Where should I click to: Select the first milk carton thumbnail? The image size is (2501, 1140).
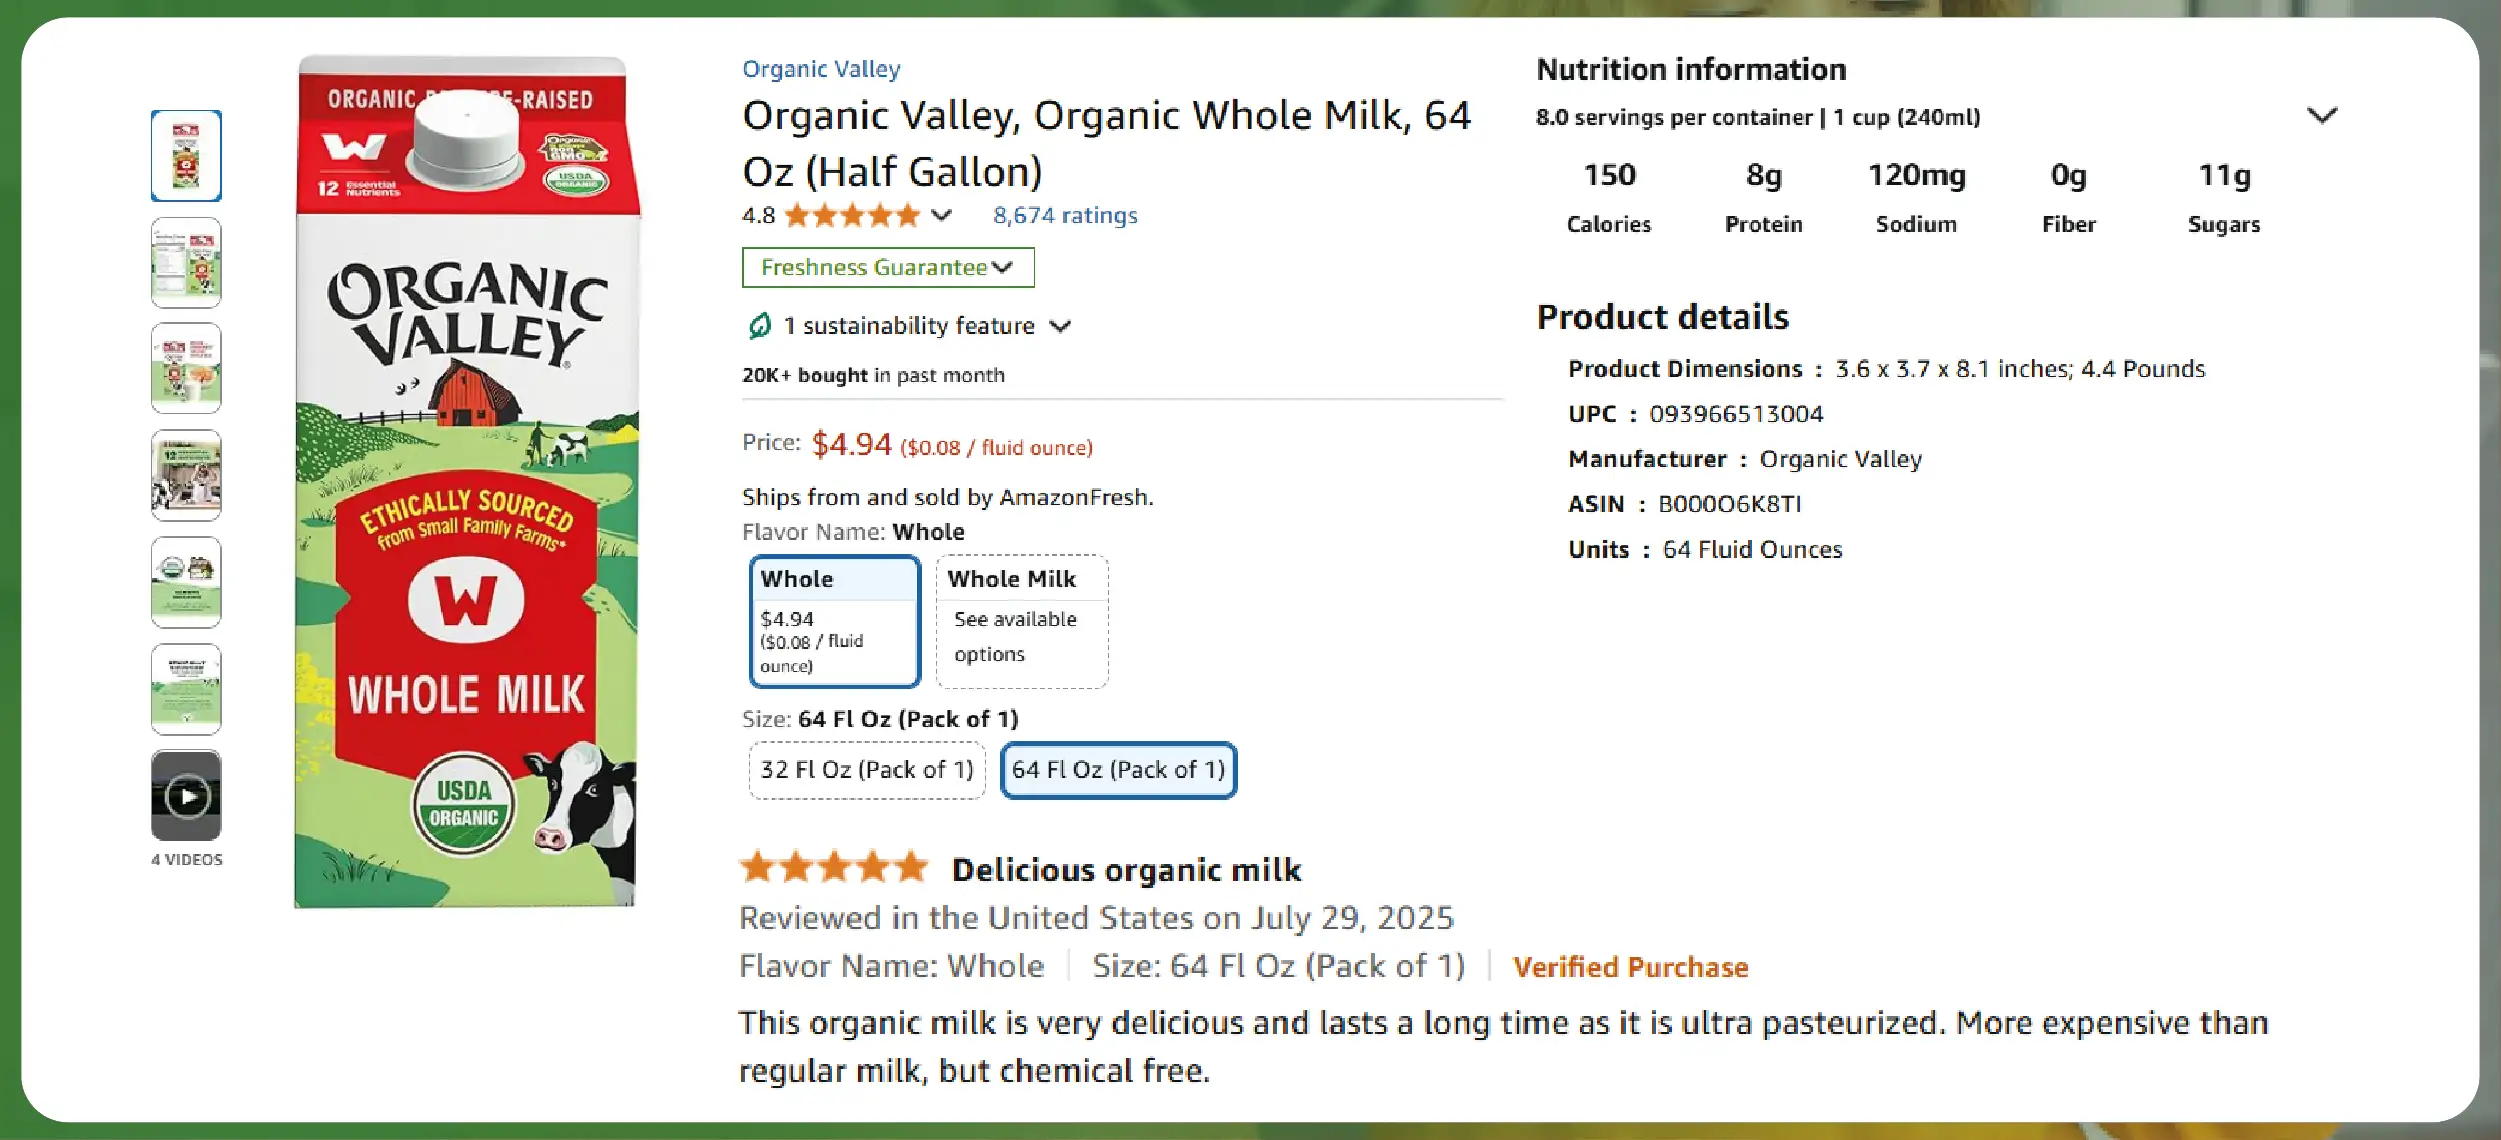[x=186, y=156]
